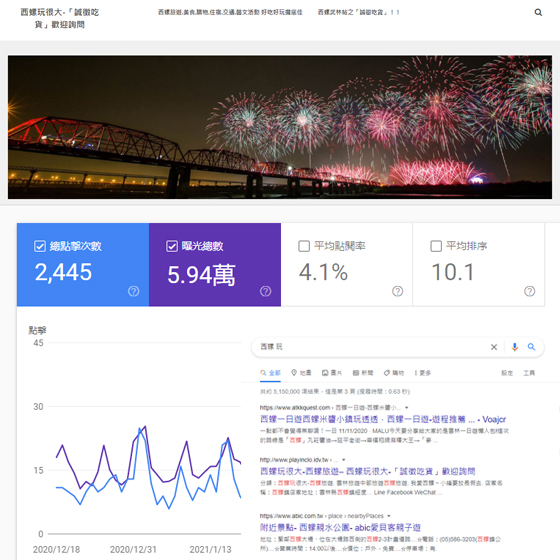
Task: Expand the abic.com.tw result dropdown arrow
Action: click(389, 516)
